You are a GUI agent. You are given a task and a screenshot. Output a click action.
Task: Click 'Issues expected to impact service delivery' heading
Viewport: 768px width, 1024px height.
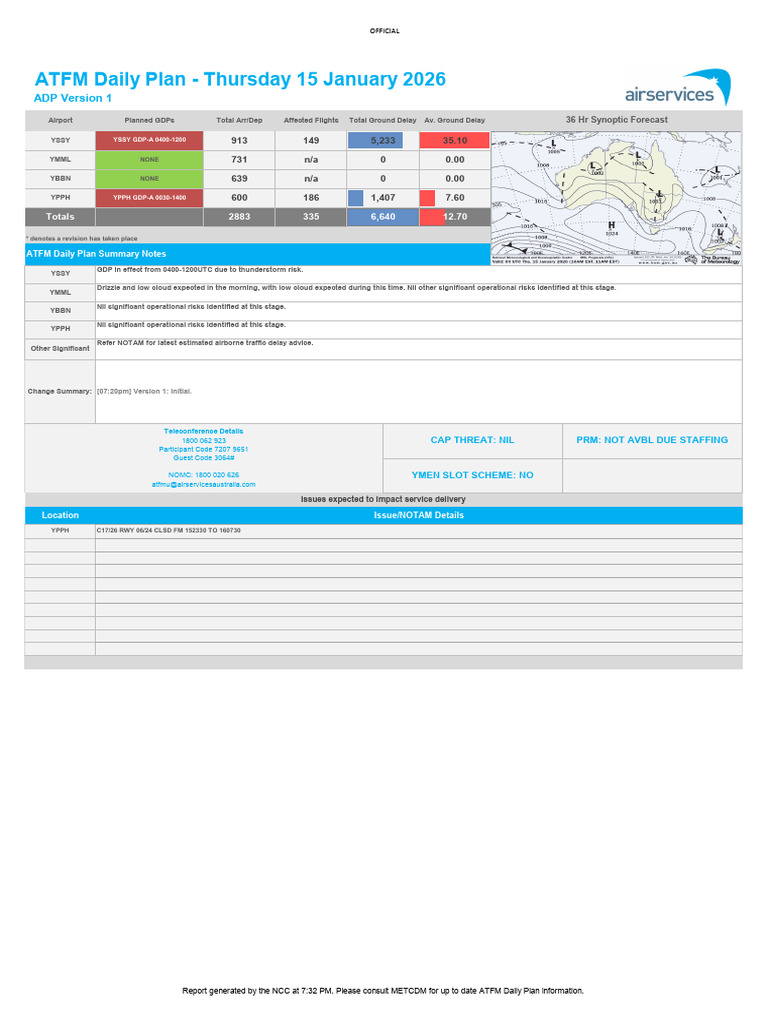pos(383,500)
